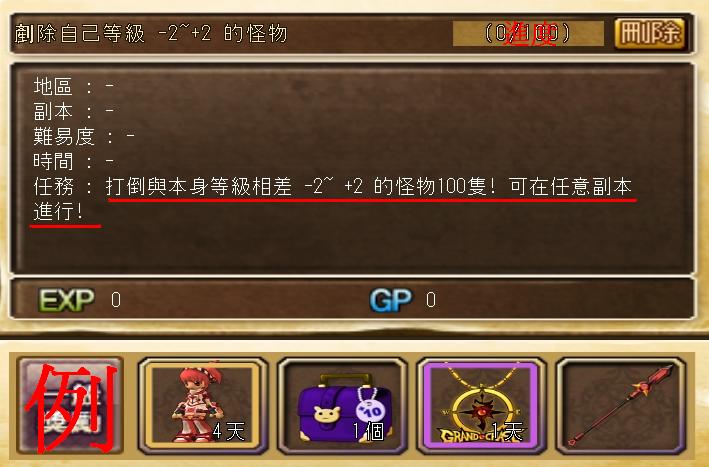Click the underlined 進行! text line
709x467 pixels.
click(58, 212)
